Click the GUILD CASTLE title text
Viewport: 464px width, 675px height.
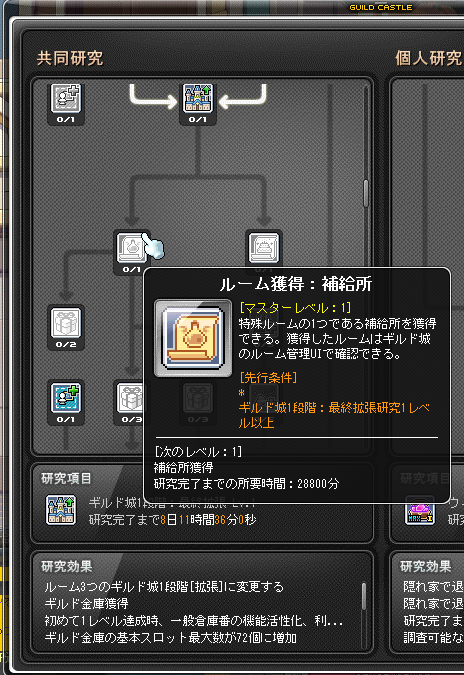380,7
